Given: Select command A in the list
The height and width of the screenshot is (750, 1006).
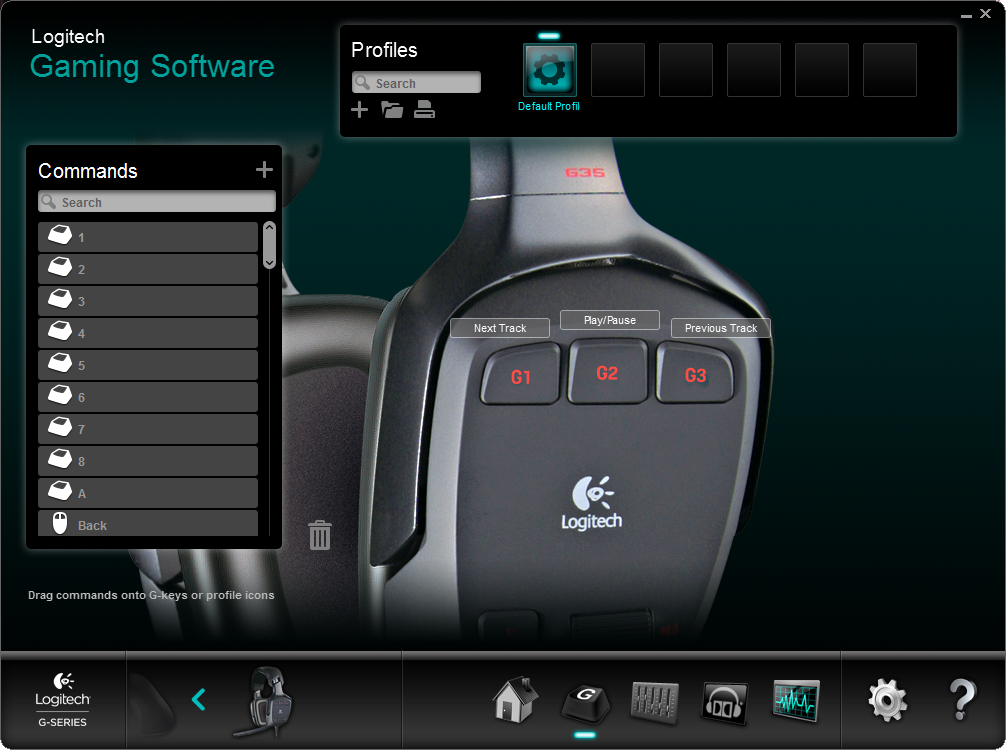Looking at the screenshot, I should [148, 493].
